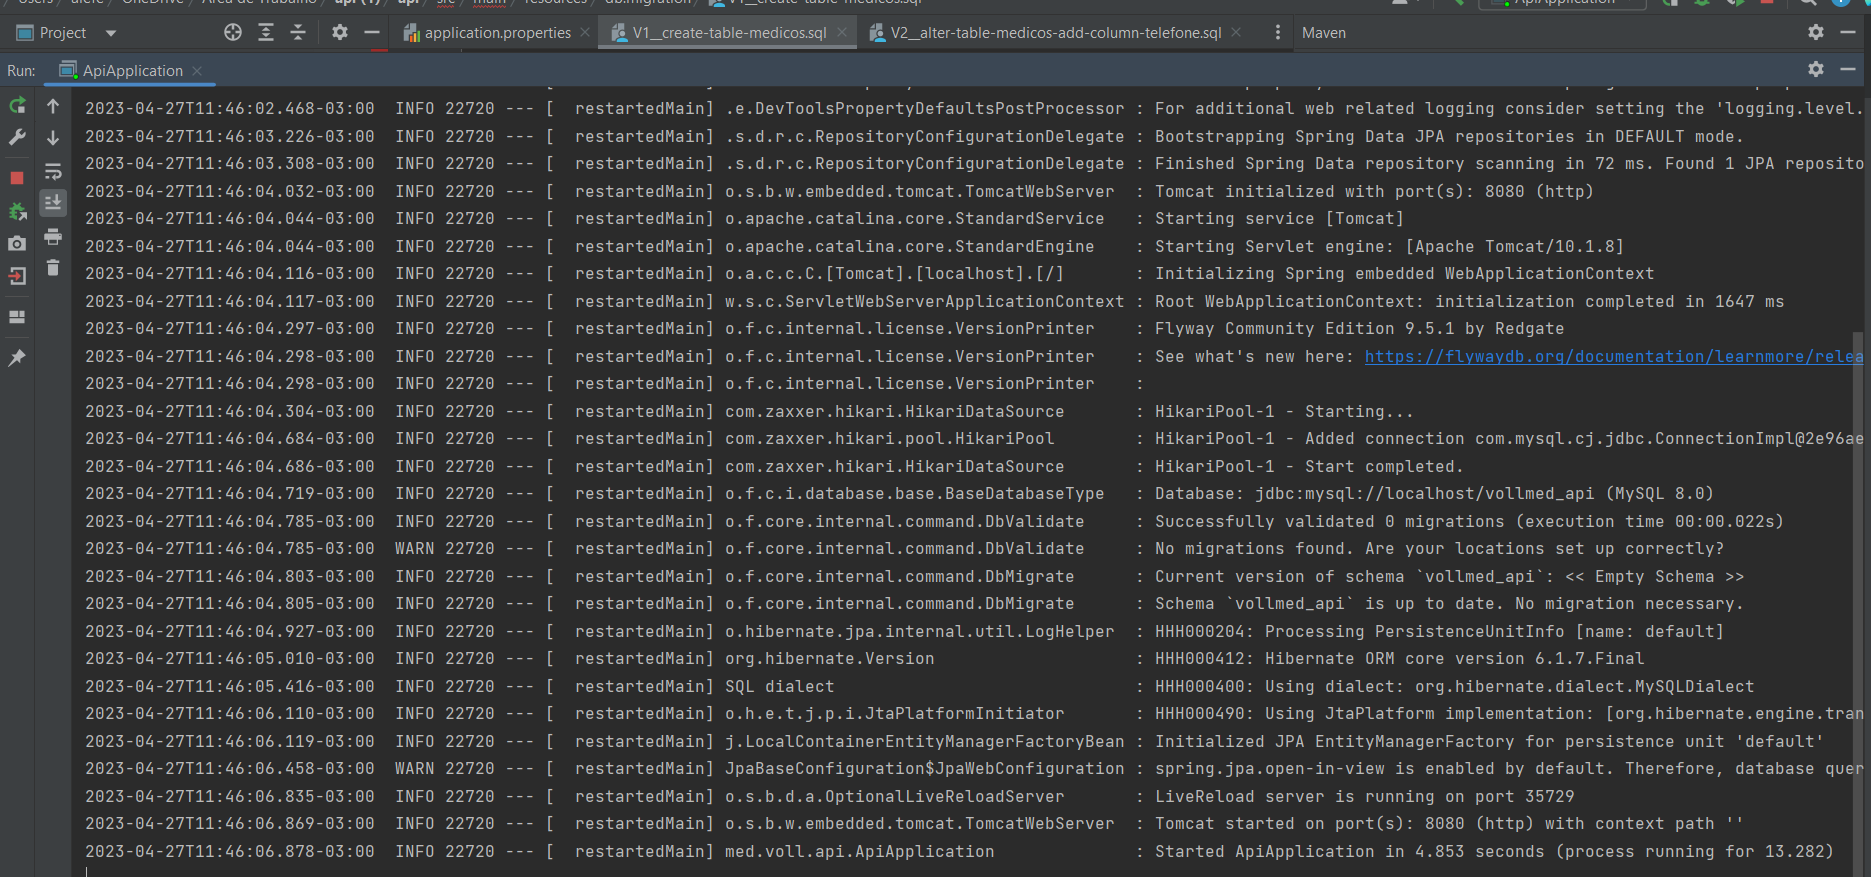Open run configuration wrench icon
This screenshot has height=877, width=1871.
pyautogui.click(x=17, y=138)
